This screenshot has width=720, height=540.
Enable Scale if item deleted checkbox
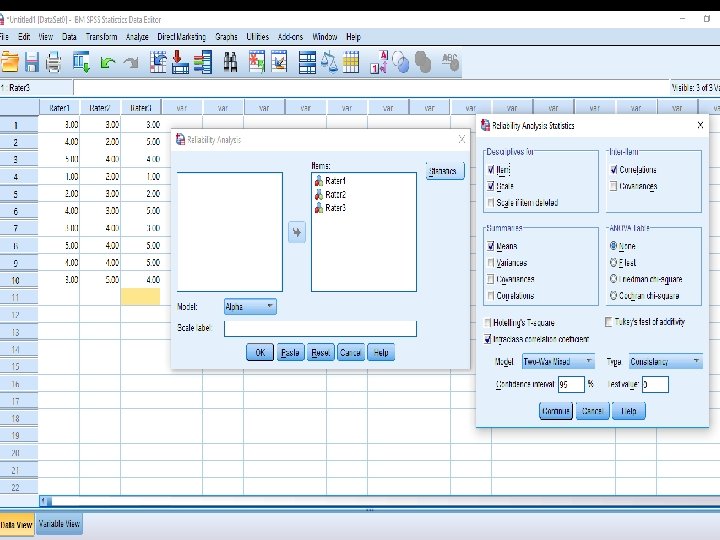point(491,202)
